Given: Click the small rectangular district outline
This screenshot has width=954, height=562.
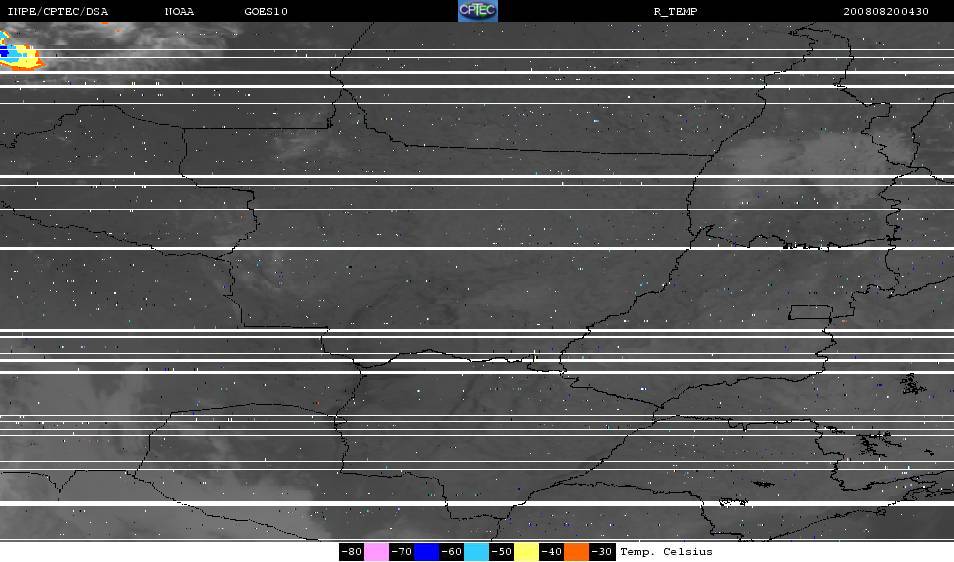Looking at the screenshot, I should (810, 312).
